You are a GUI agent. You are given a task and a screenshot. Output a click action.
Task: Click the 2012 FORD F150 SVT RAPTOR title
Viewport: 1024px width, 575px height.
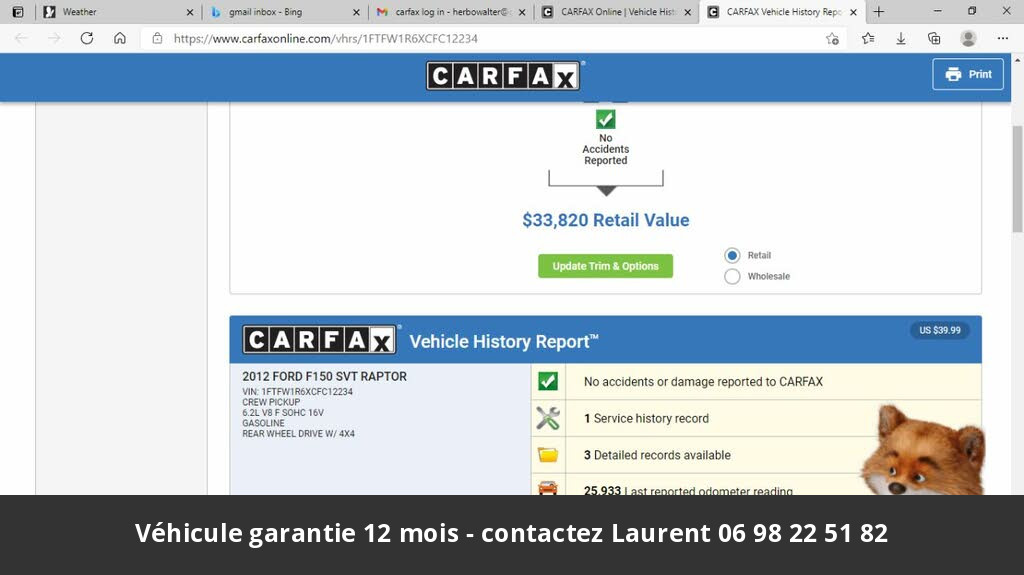tap(325, 376)
